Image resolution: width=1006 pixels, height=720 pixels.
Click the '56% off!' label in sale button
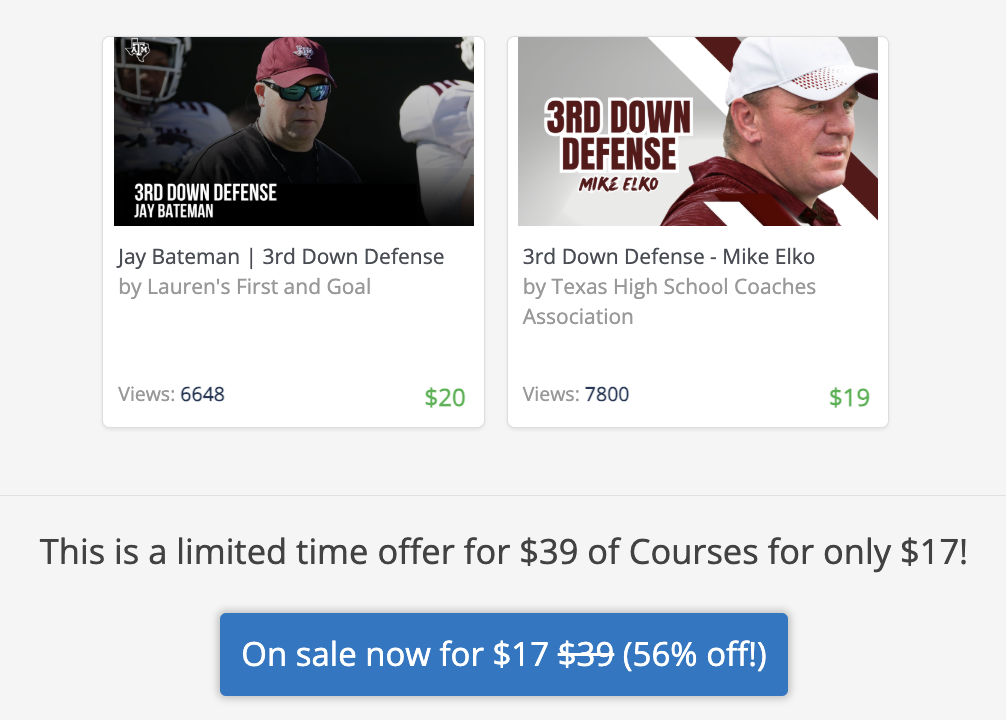pyautogui.click(x=695, y=655)
